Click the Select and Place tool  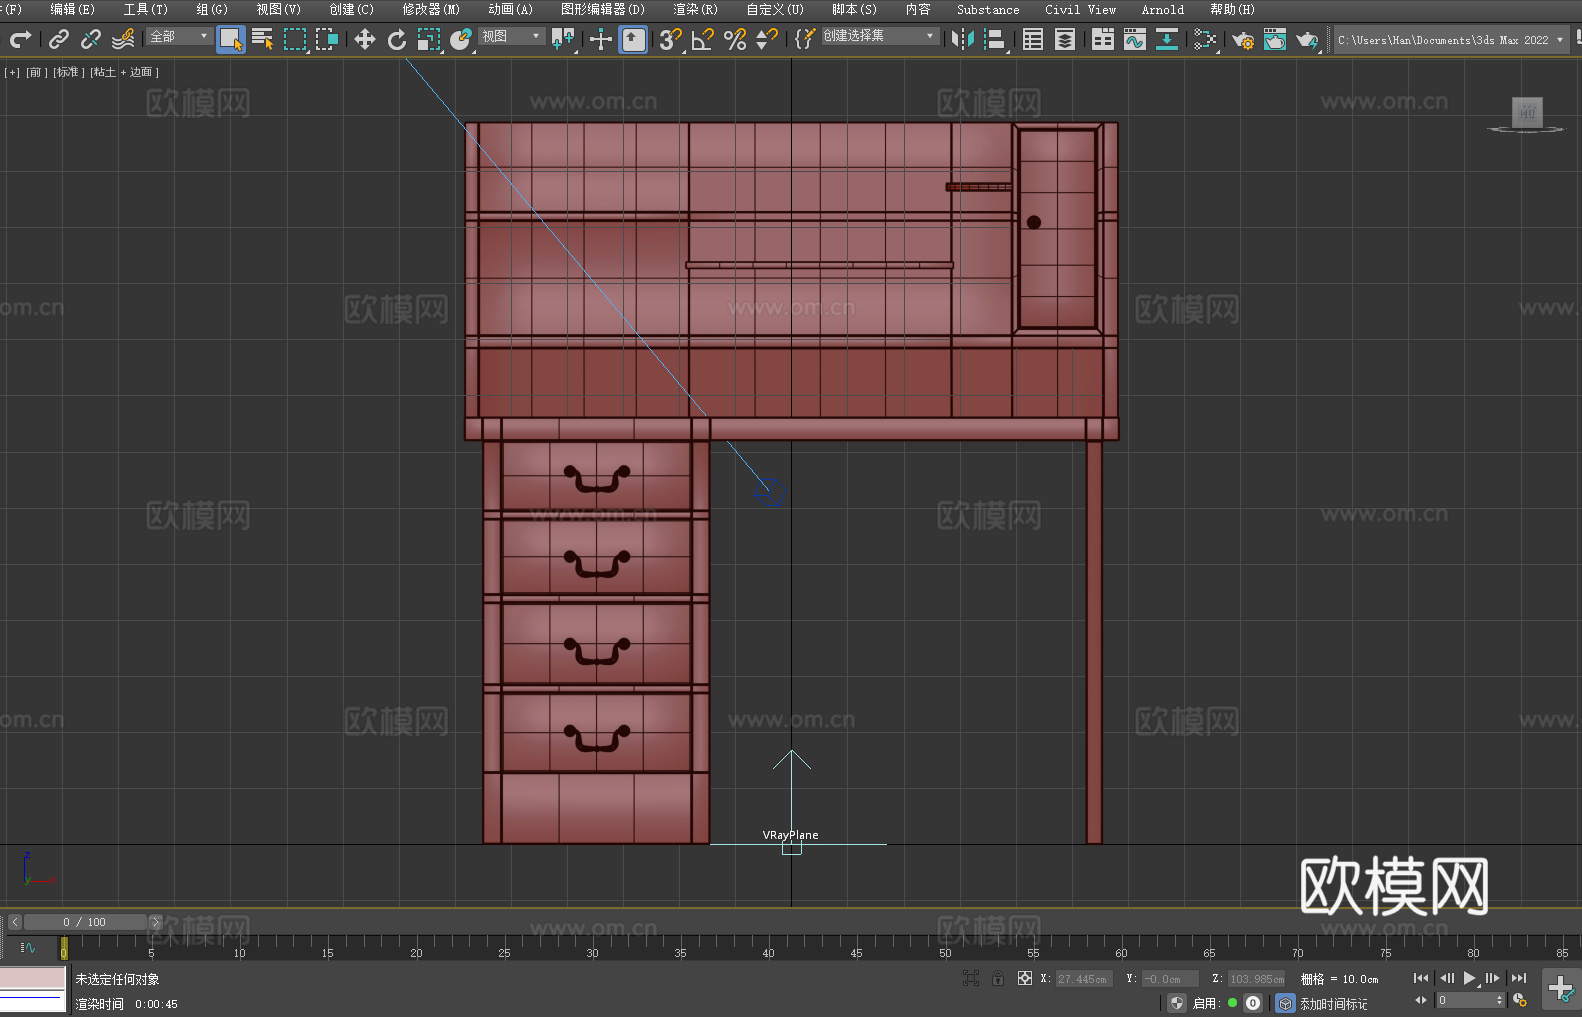tap(461, 39)
